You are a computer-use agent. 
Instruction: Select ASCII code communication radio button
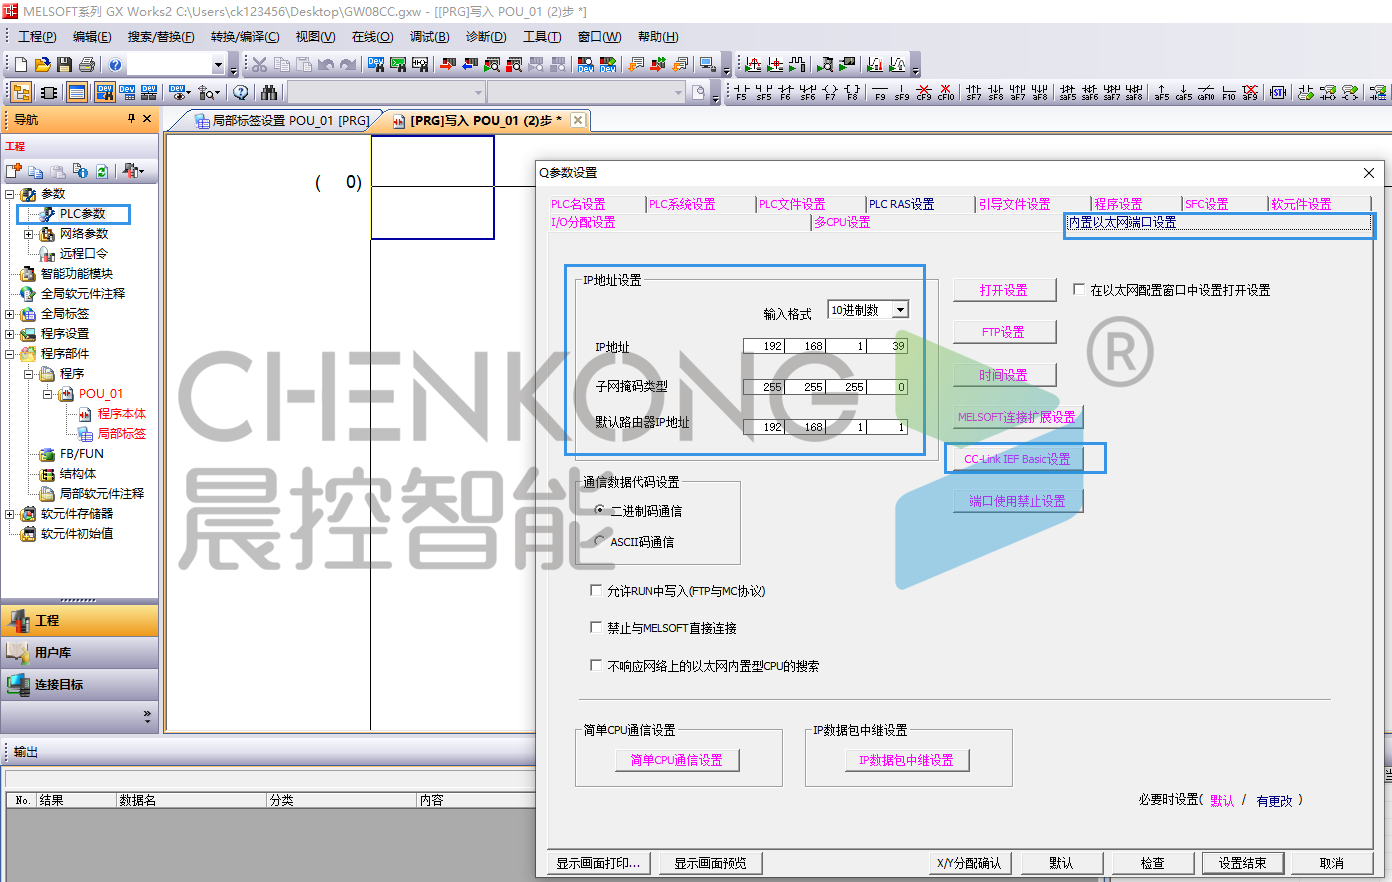pyautogui.click(x=600, y=541)
